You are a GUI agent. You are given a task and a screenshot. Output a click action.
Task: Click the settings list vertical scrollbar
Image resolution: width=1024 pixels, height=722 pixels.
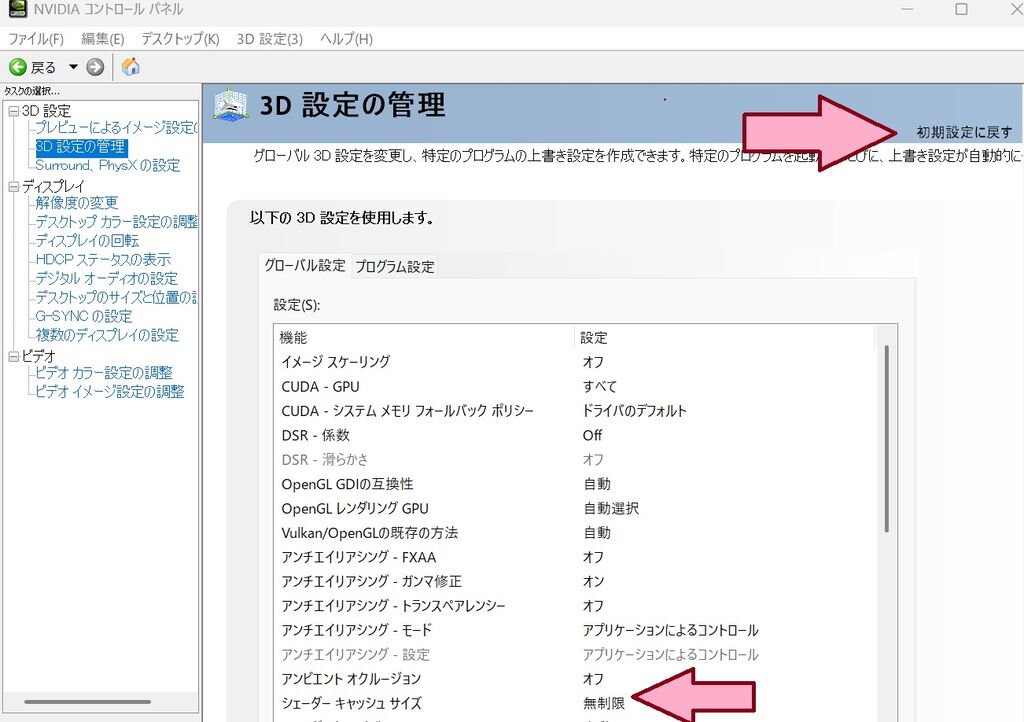(x=886, y=438)
